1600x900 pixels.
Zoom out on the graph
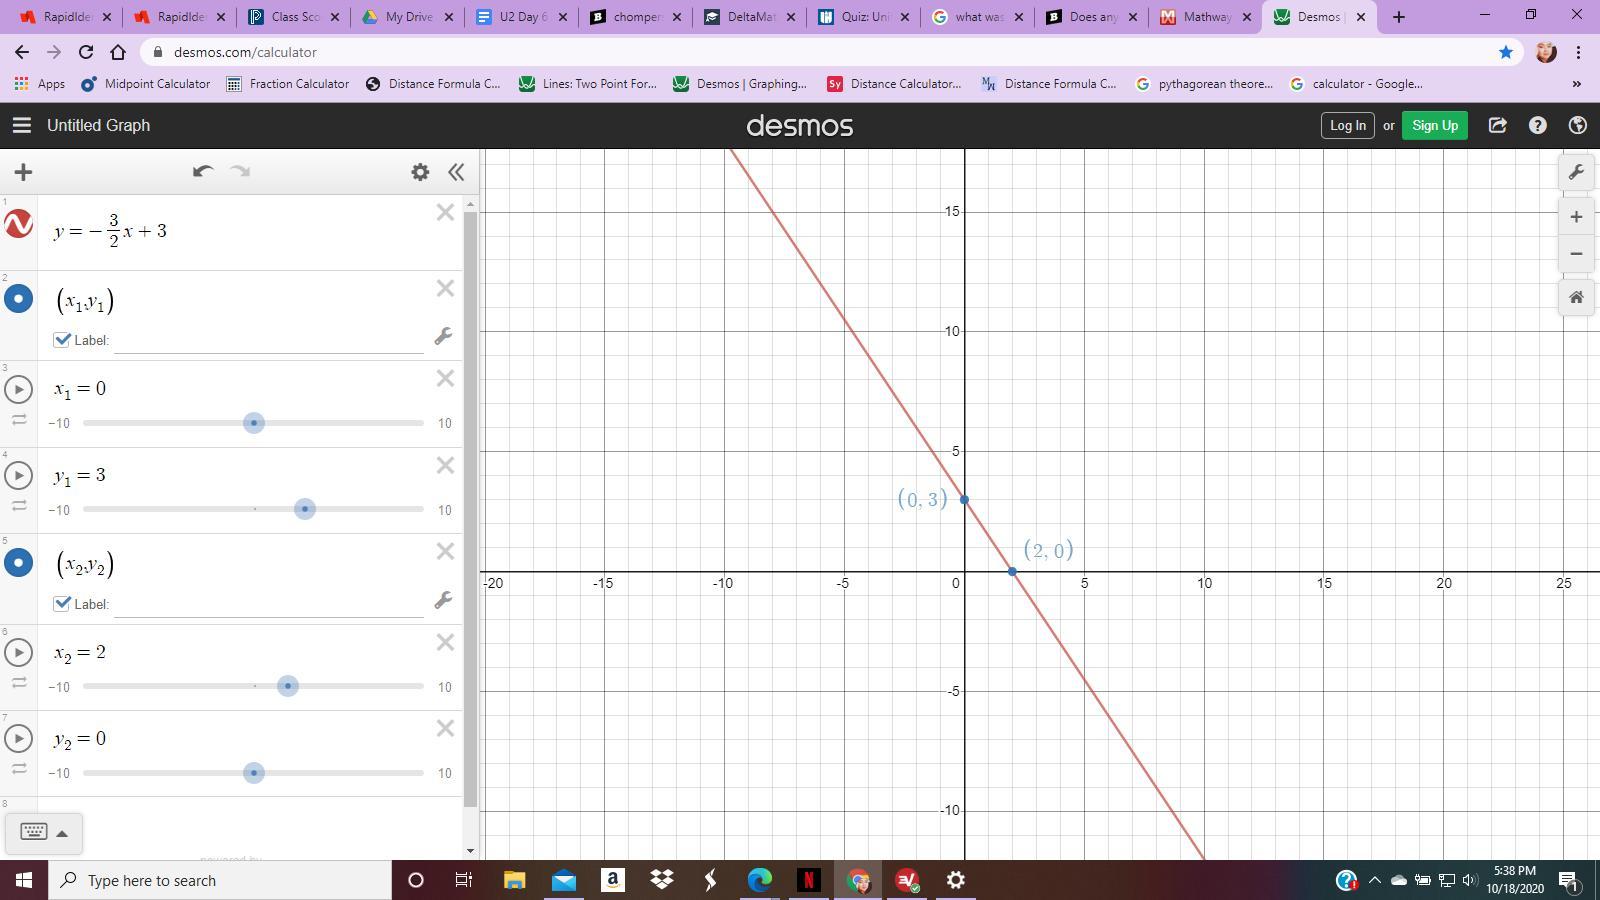[1576, 254]
